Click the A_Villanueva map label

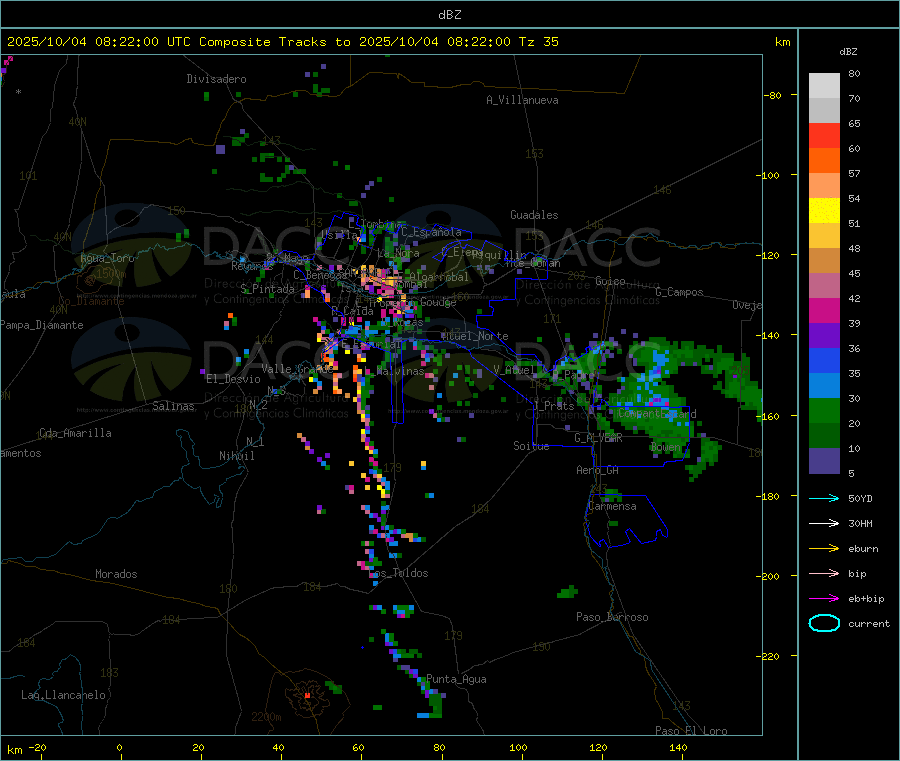tap(522, 100)
